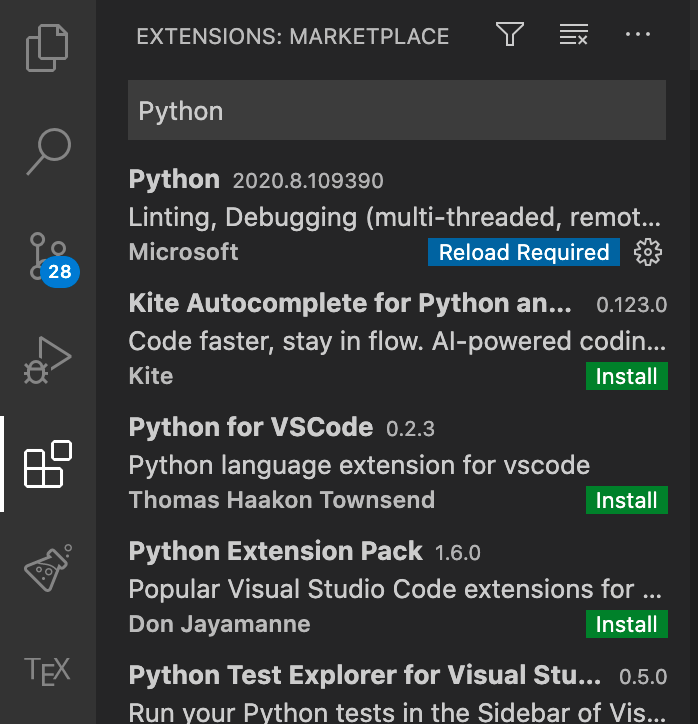The width and height of the screenshot is (698, 724).
Task: Open the Python extension by Microsoft
Action: pos(397,216)
